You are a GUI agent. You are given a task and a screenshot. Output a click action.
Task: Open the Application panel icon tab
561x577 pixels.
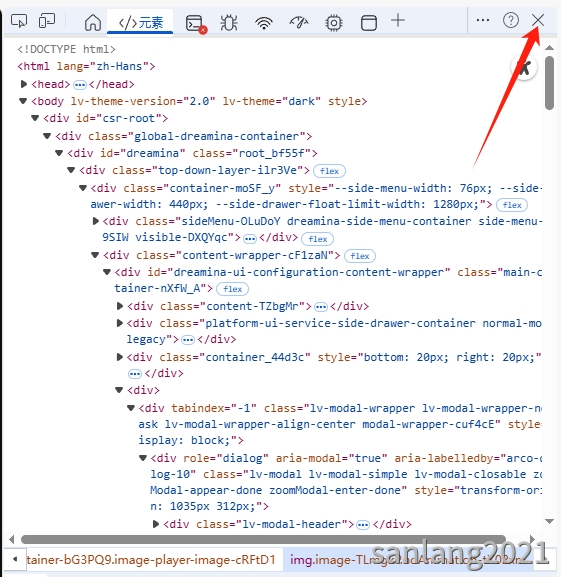369,23
